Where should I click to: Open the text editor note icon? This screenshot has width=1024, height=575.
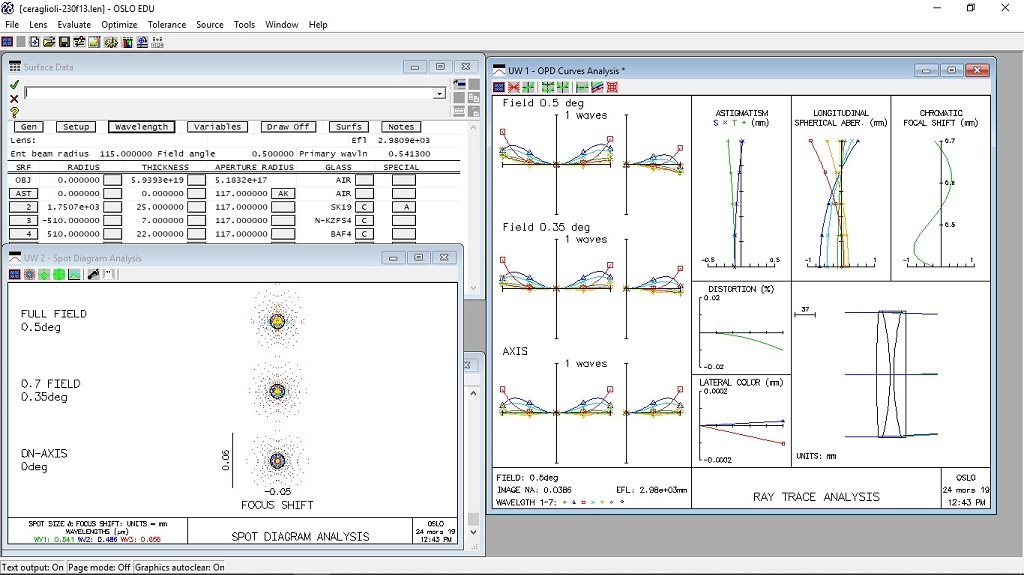(x=95, y=42)
